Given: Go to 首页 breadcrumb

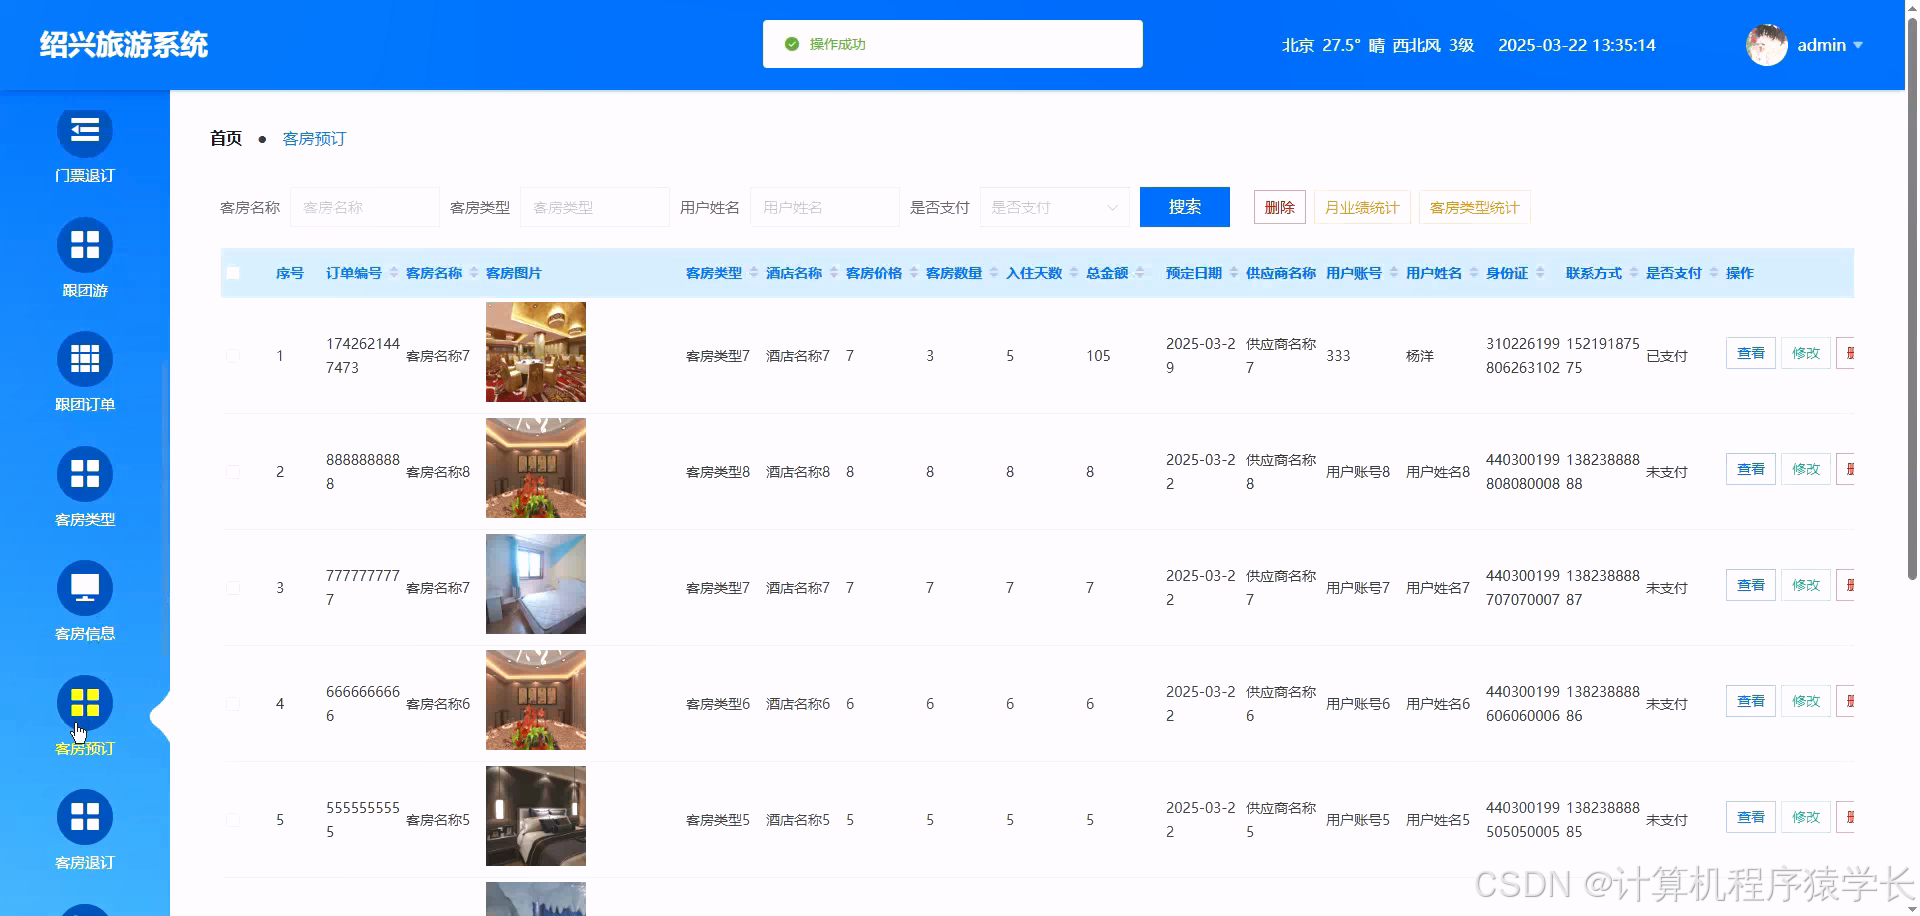Looking at the screenshot, I should (226, 139).
